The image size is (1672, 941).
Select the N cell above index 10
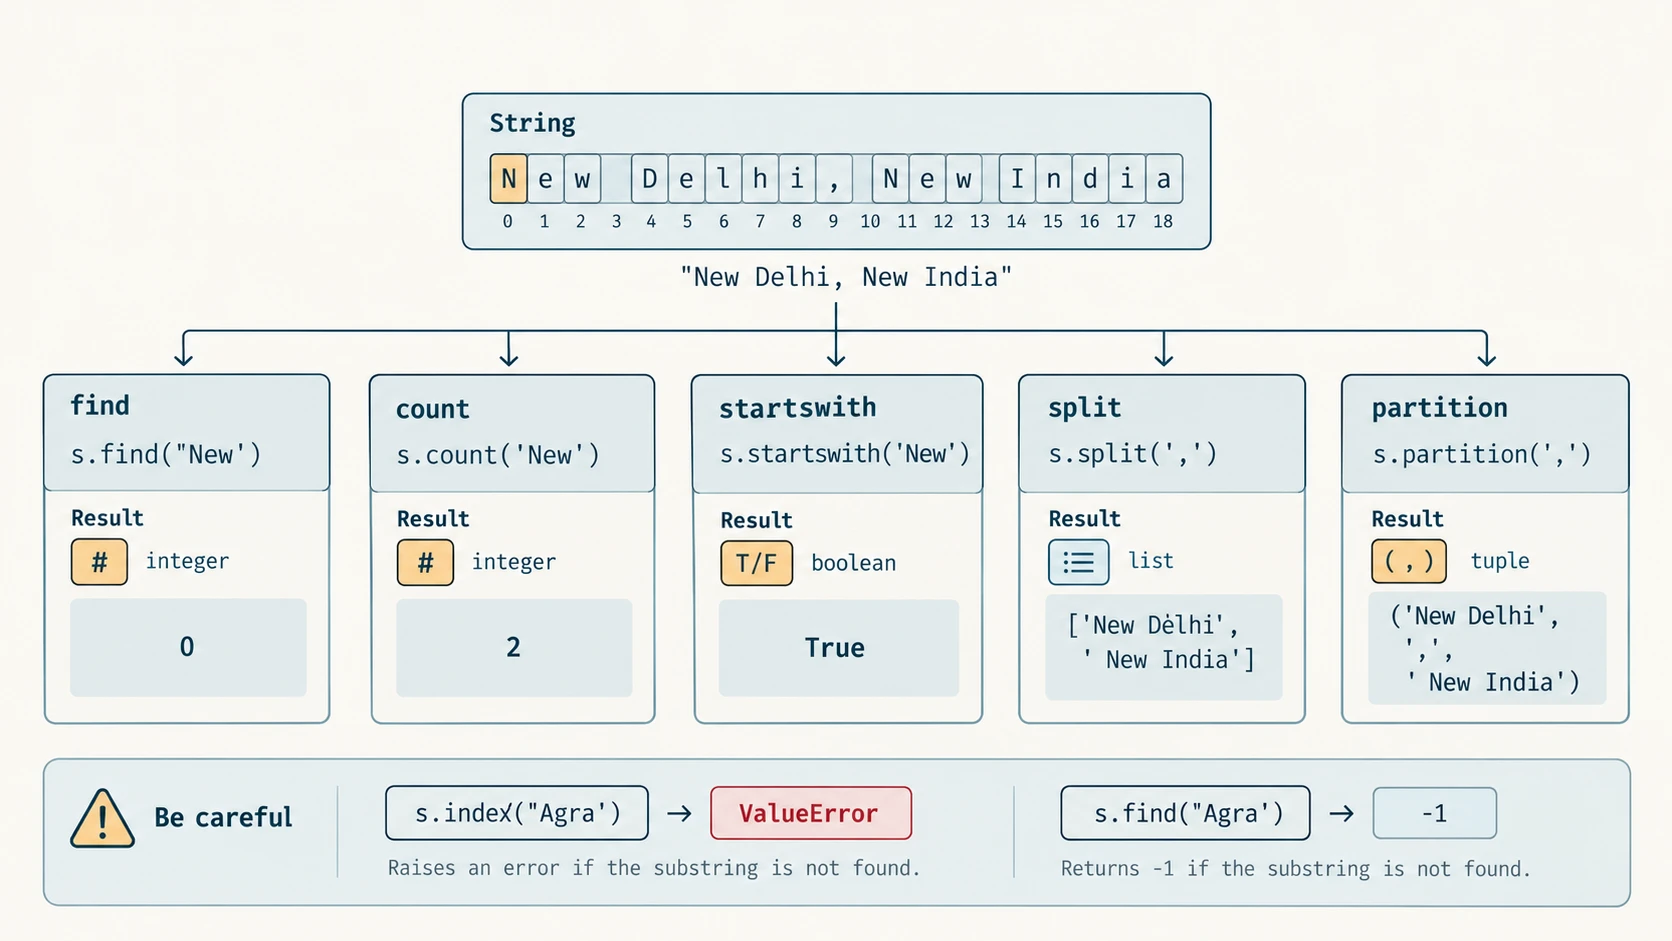pyautogui.click(x=890, y=179)
